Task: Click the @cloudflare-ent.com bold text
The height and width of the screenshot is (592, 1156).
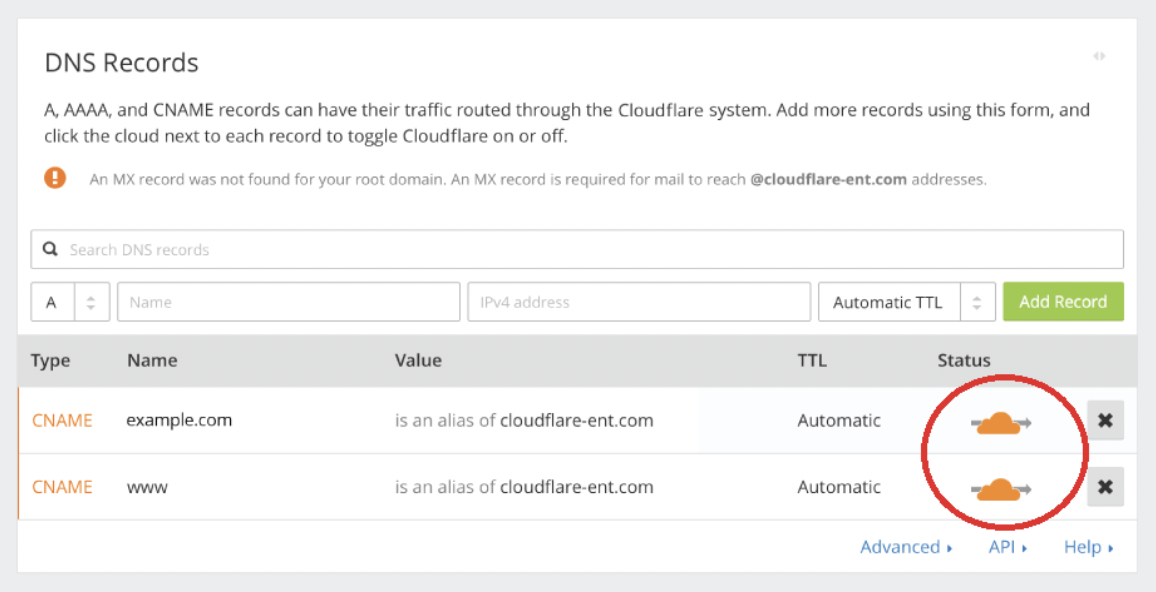Action: coord(829,179)
